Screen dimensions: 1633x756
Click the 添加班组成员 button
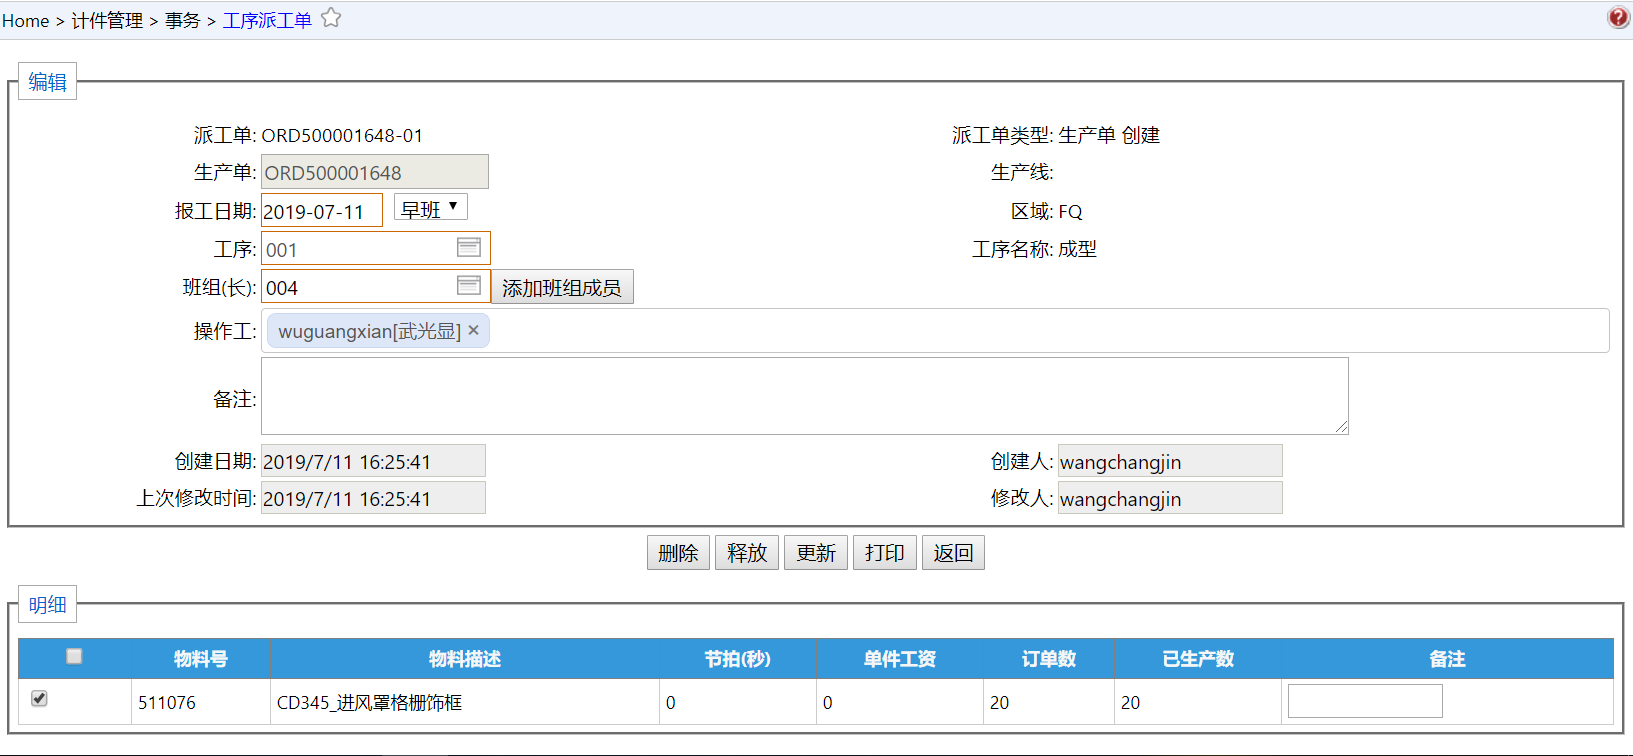(562, 287)
